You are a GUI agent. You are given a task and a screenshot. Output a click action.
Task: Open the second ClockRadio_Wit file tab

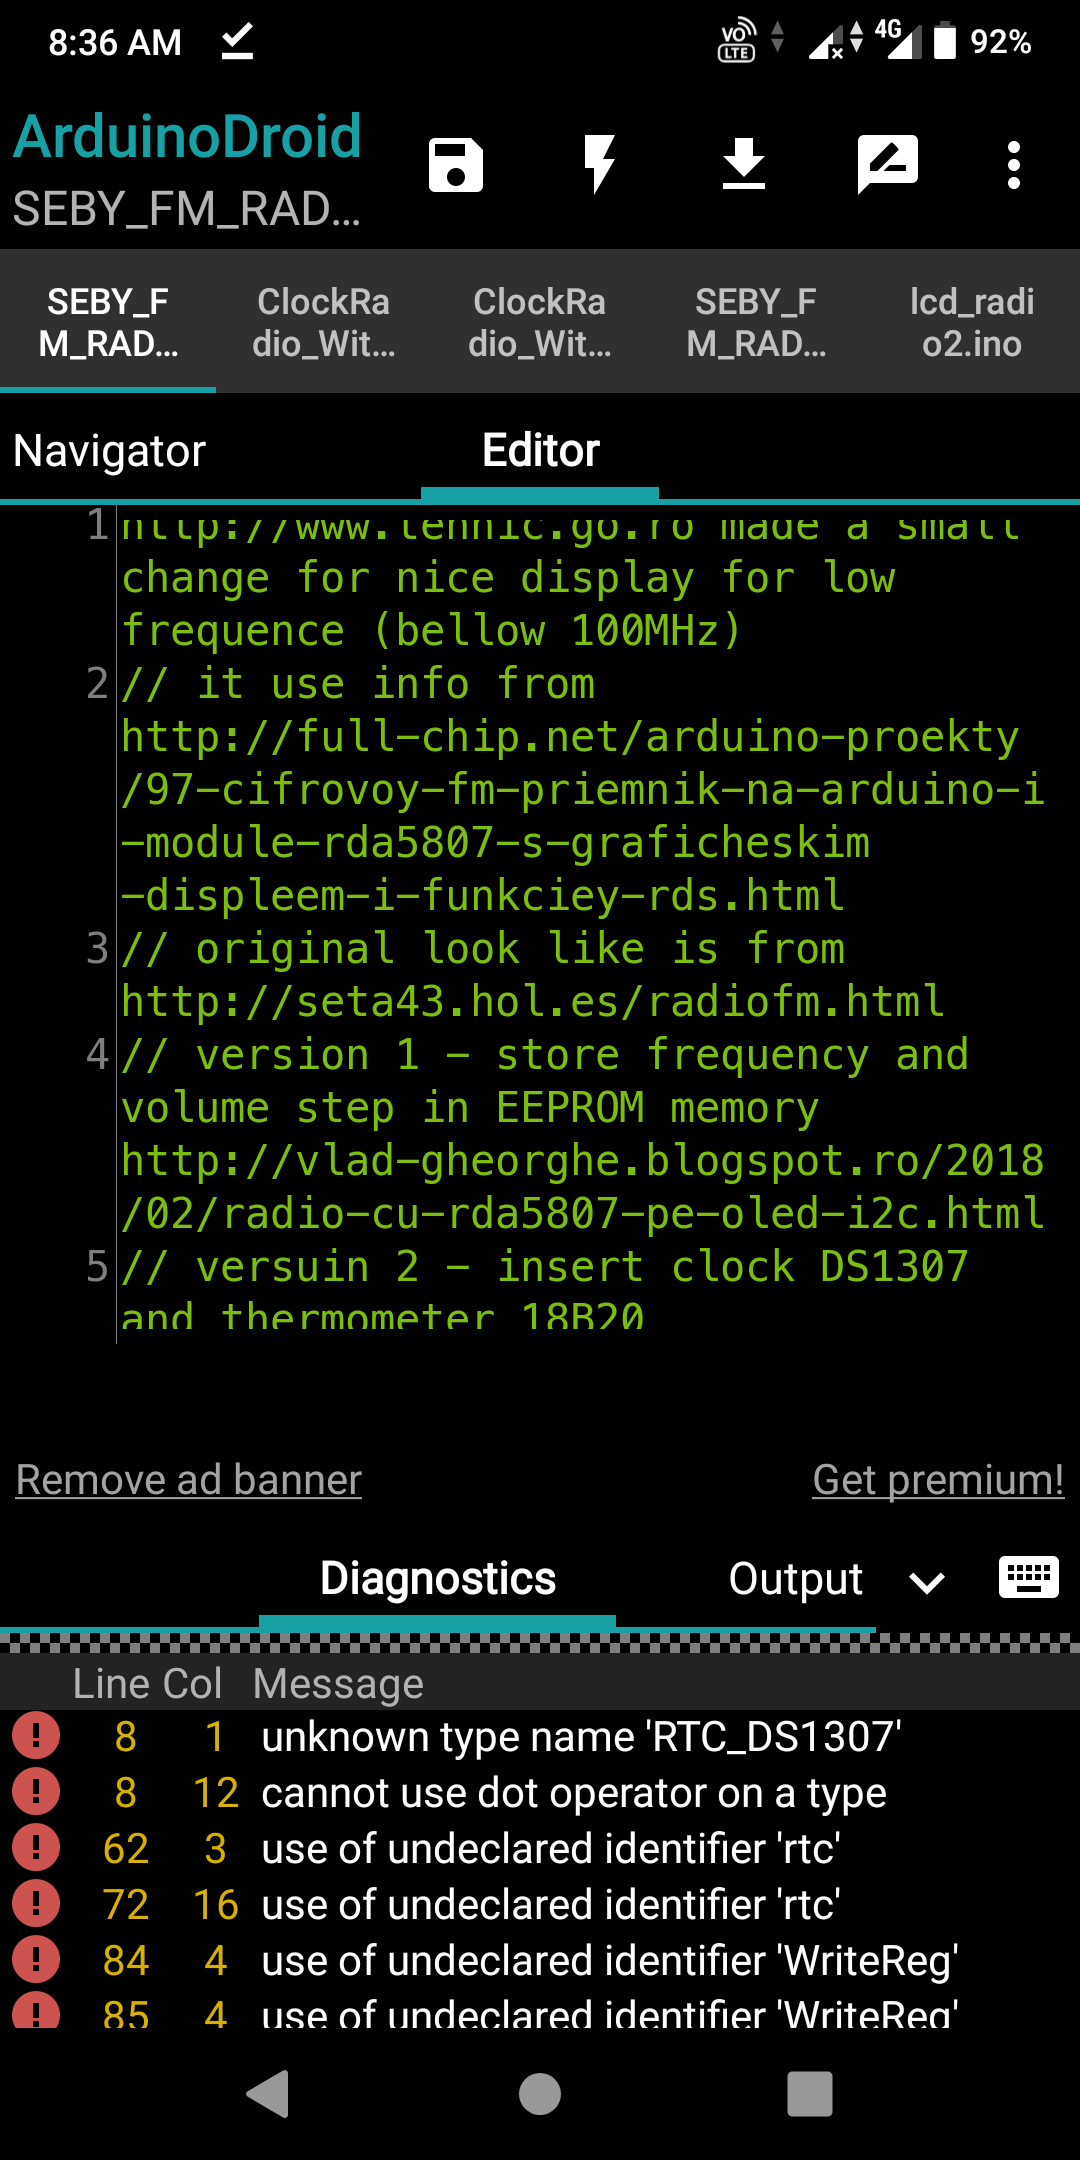(x=540, y=322)
